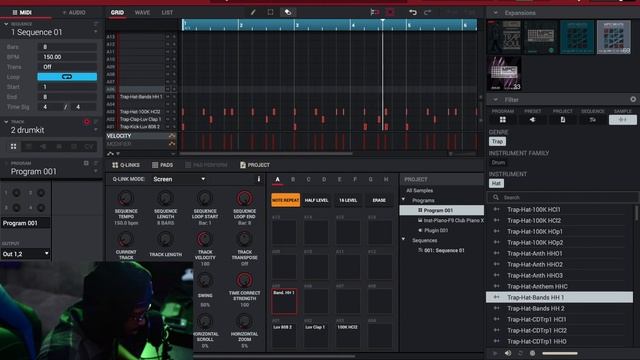Click the undo arrow icon
This screenshot has width=640, height=360.
coord(413,12)
